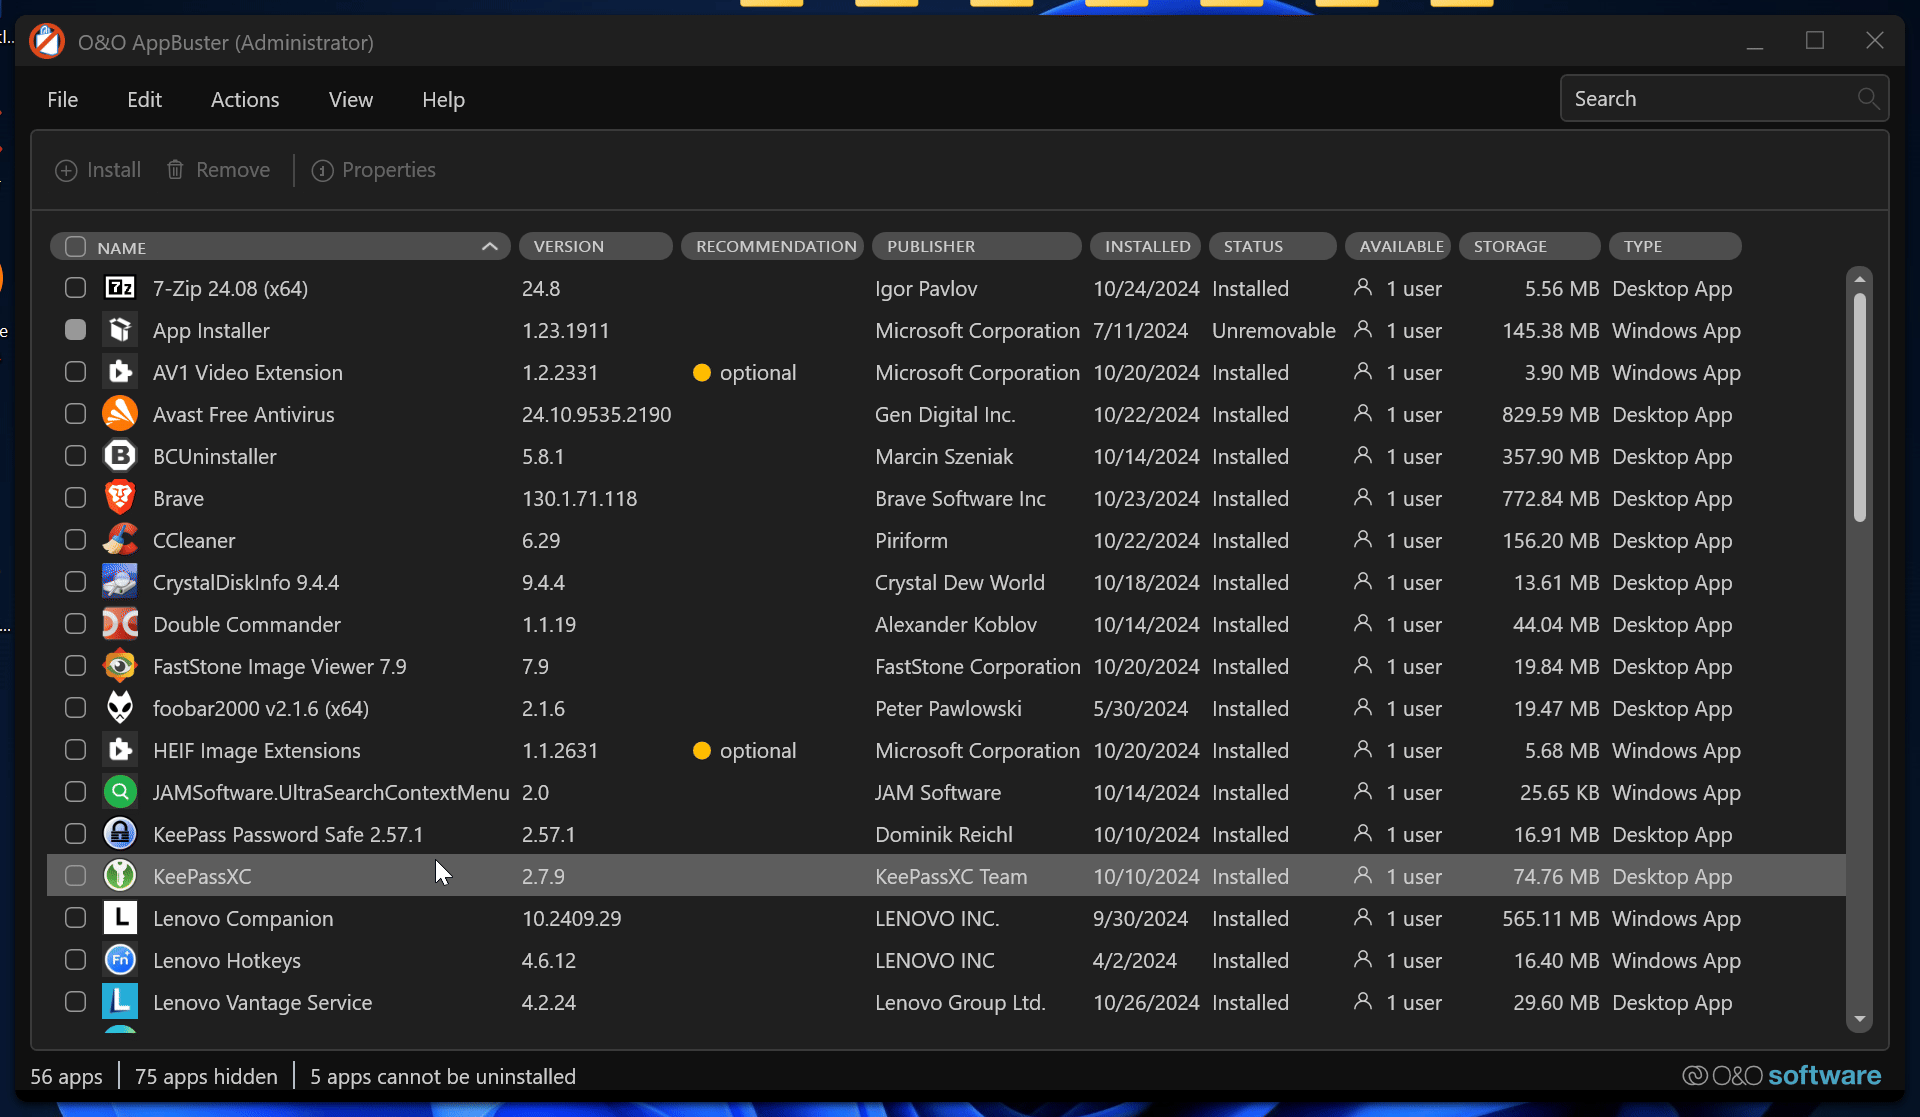The width and height of the screenshot is (1920, 1117).
Task: Click the scrollbar up arrow
Action: (1860, 278)
